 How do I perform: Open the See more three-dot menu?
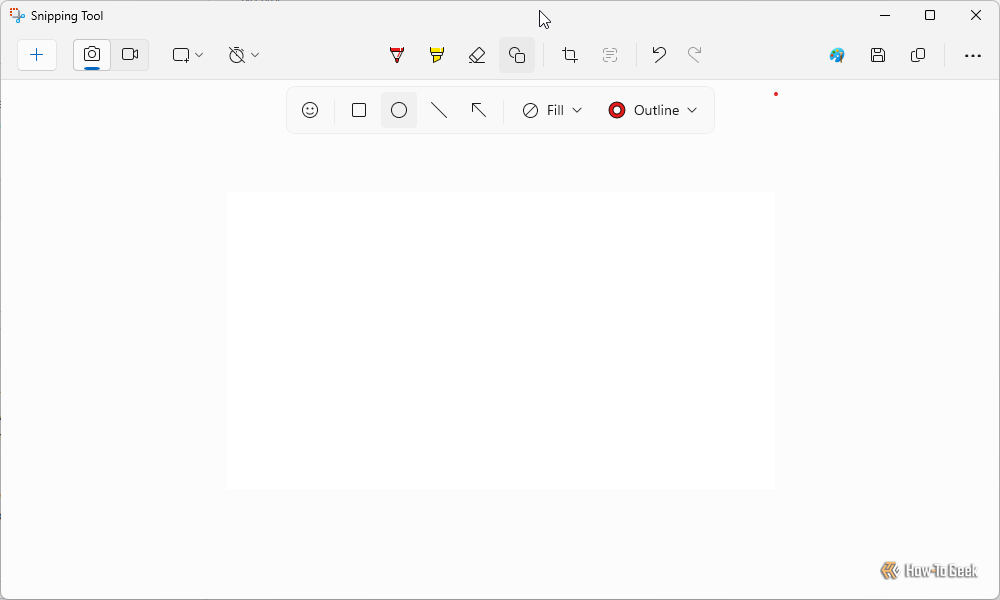coord(973,55)
